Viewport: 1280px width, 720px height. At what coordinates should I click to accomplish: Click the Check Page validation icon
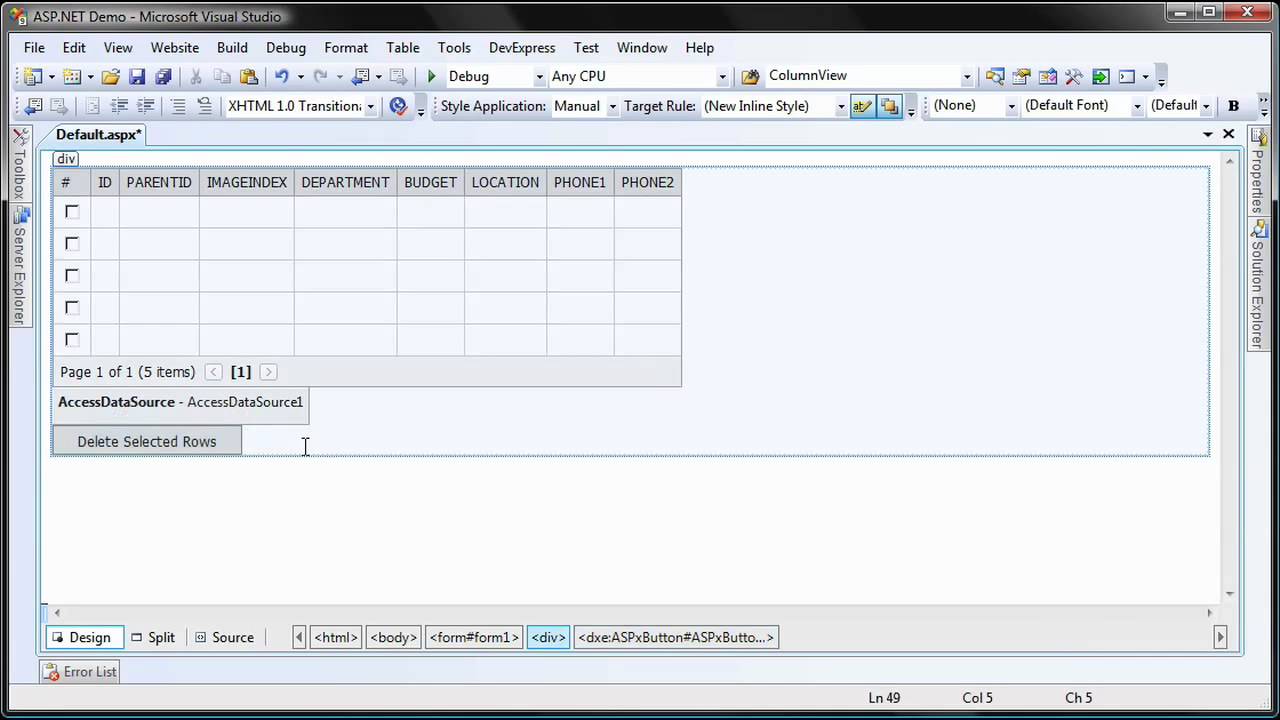[x=398, y=106]
